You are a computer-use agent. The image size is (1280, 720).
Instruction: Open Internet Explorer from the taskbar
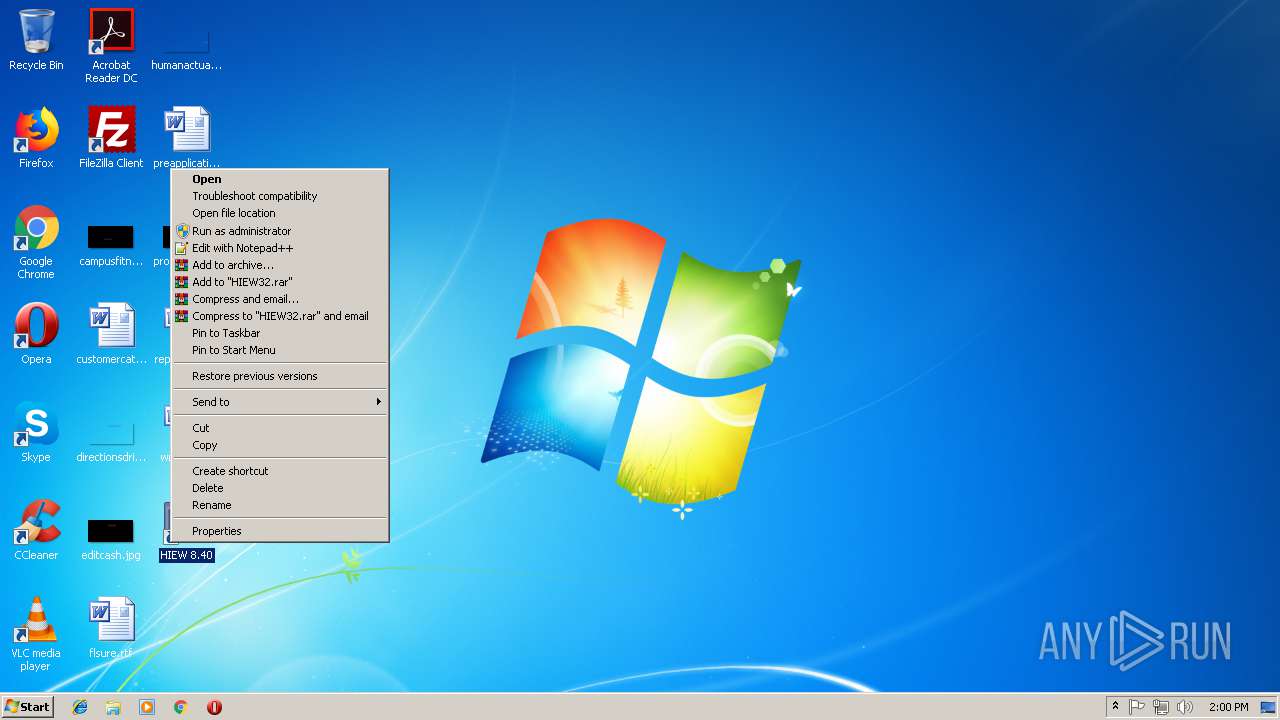coord(80,707)
